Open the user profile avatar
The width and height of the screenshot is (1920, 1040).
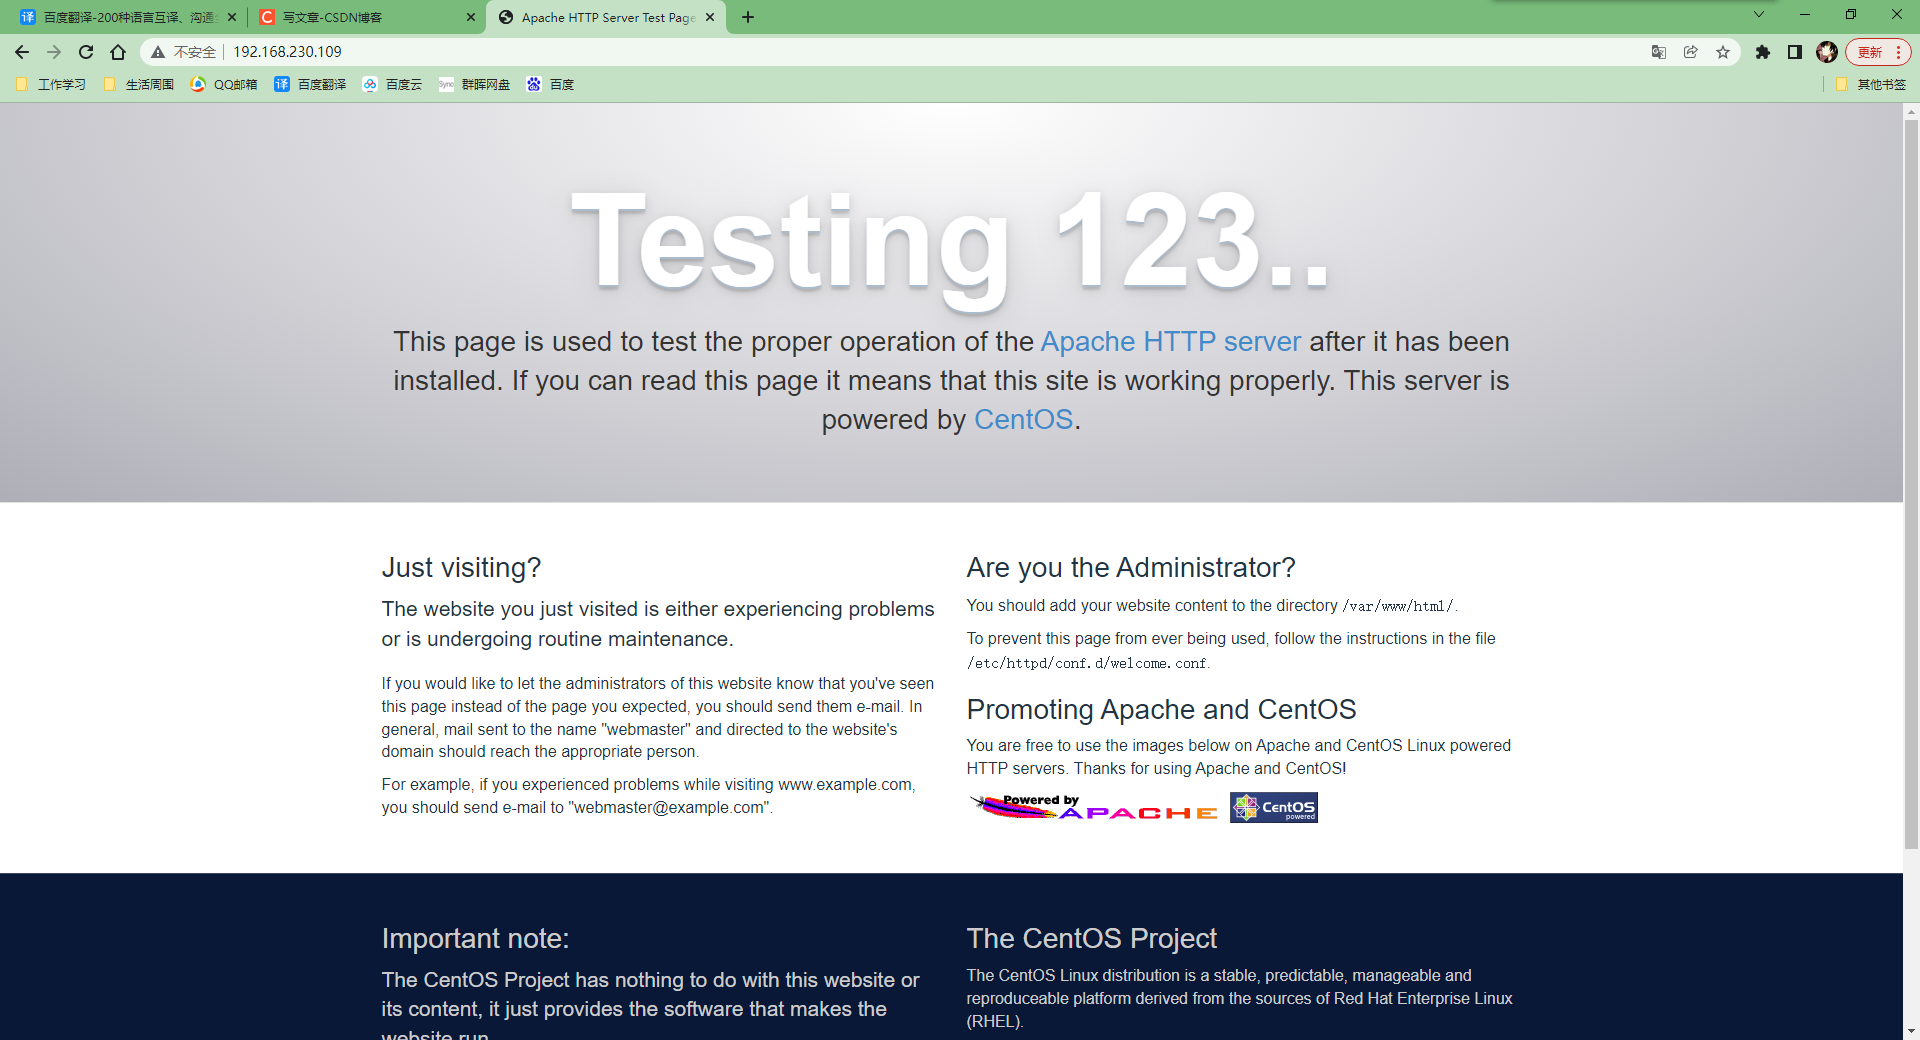coord(1827,52)
